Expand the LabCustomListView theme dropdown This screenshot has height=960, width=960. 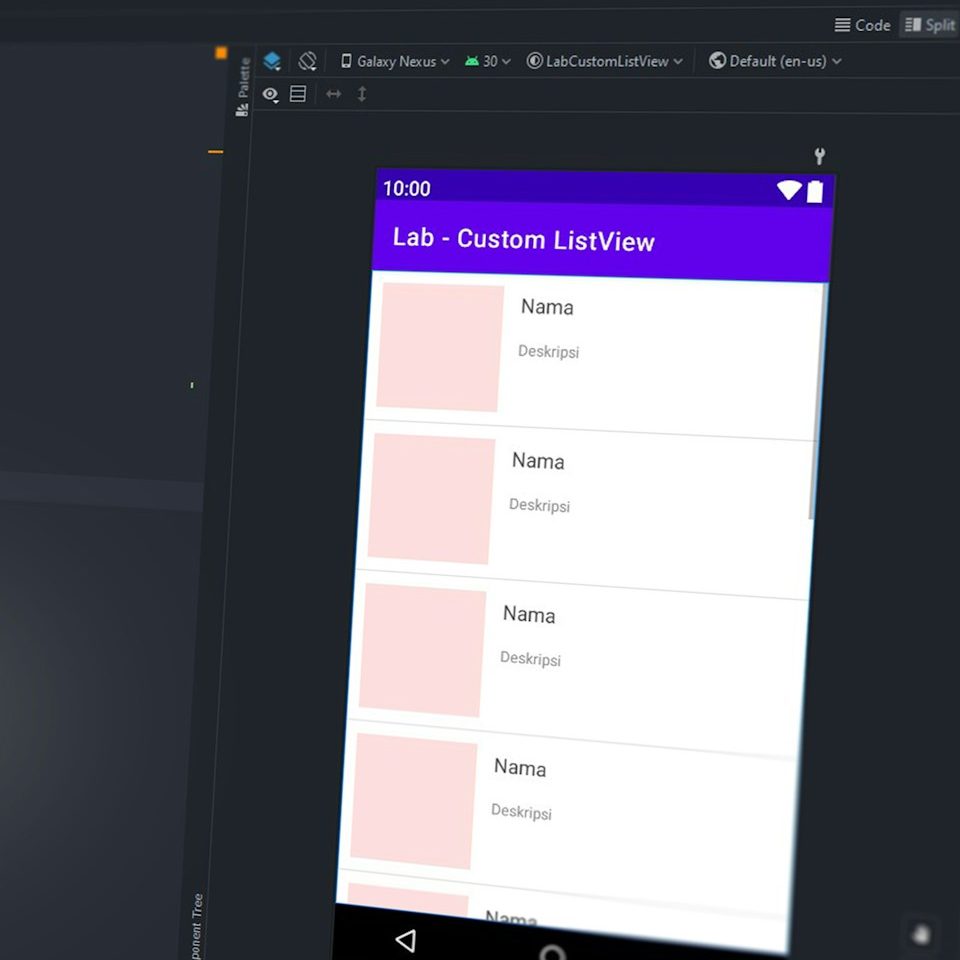pyautogui.click(x=605, y=61)
